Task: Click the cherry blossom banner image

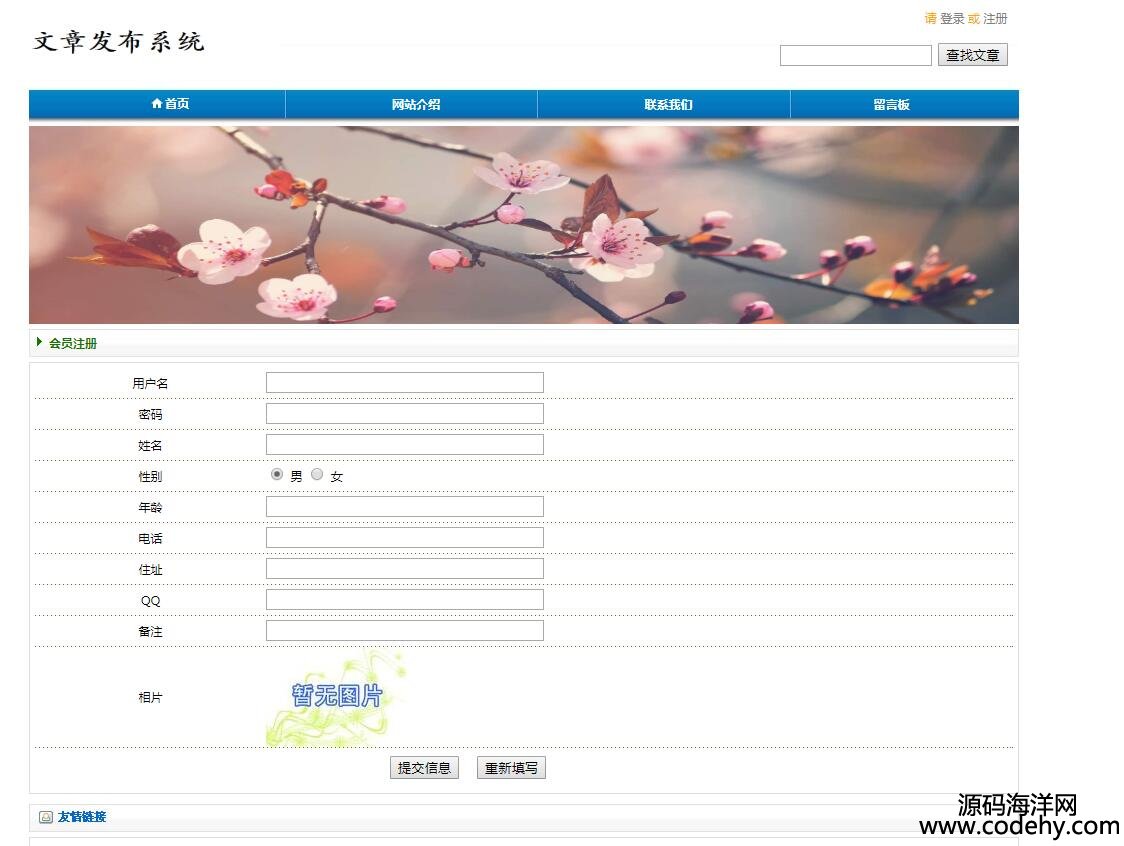Action: pos(524,224)
